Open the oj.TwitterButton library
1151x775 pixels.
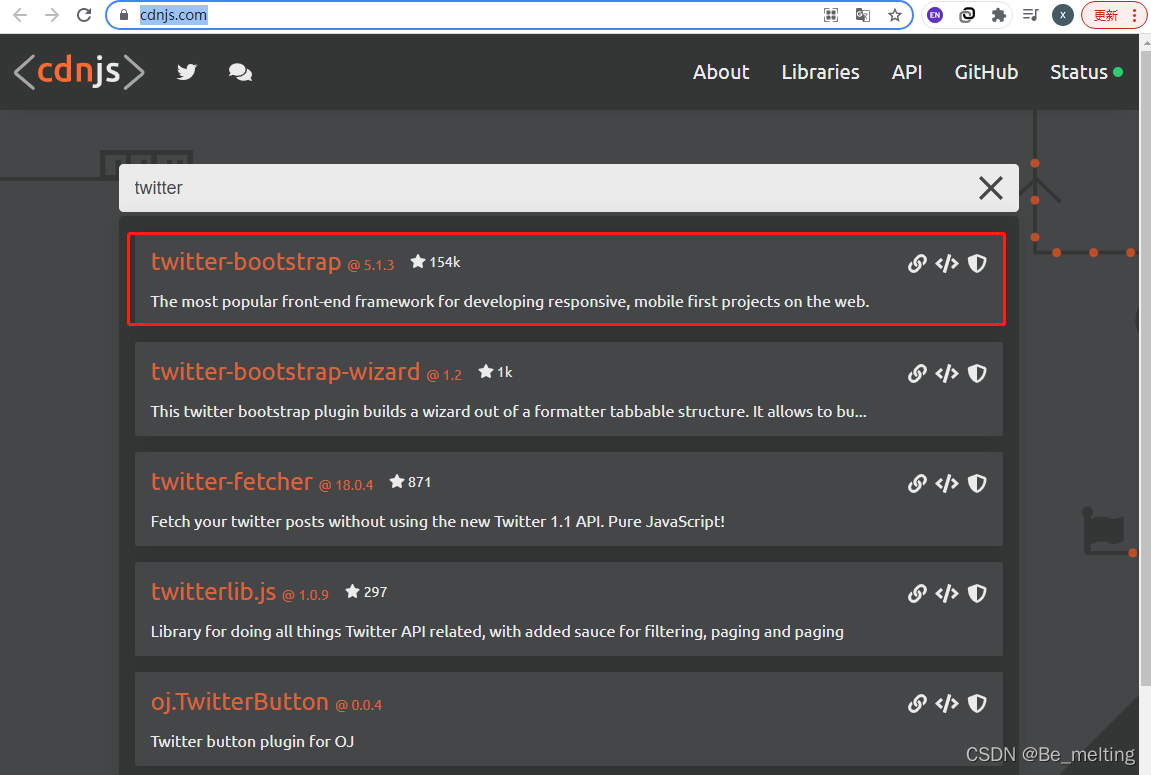pyautogui.click(x=240, y=702)
